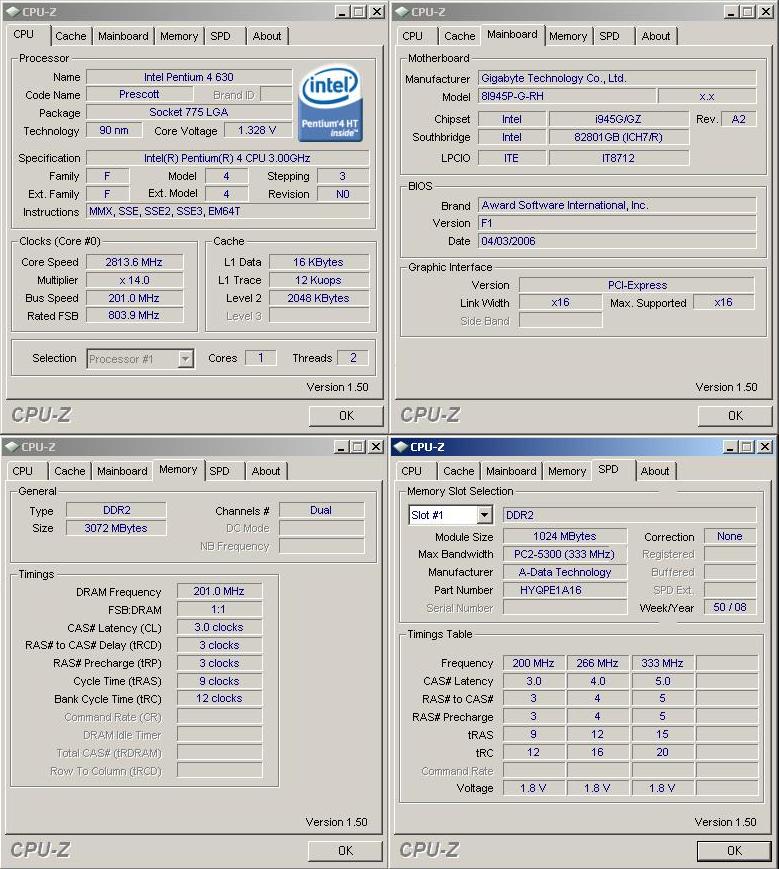
Task: Open SPD tab in the Memory window
Action: [x=219, y=471]
